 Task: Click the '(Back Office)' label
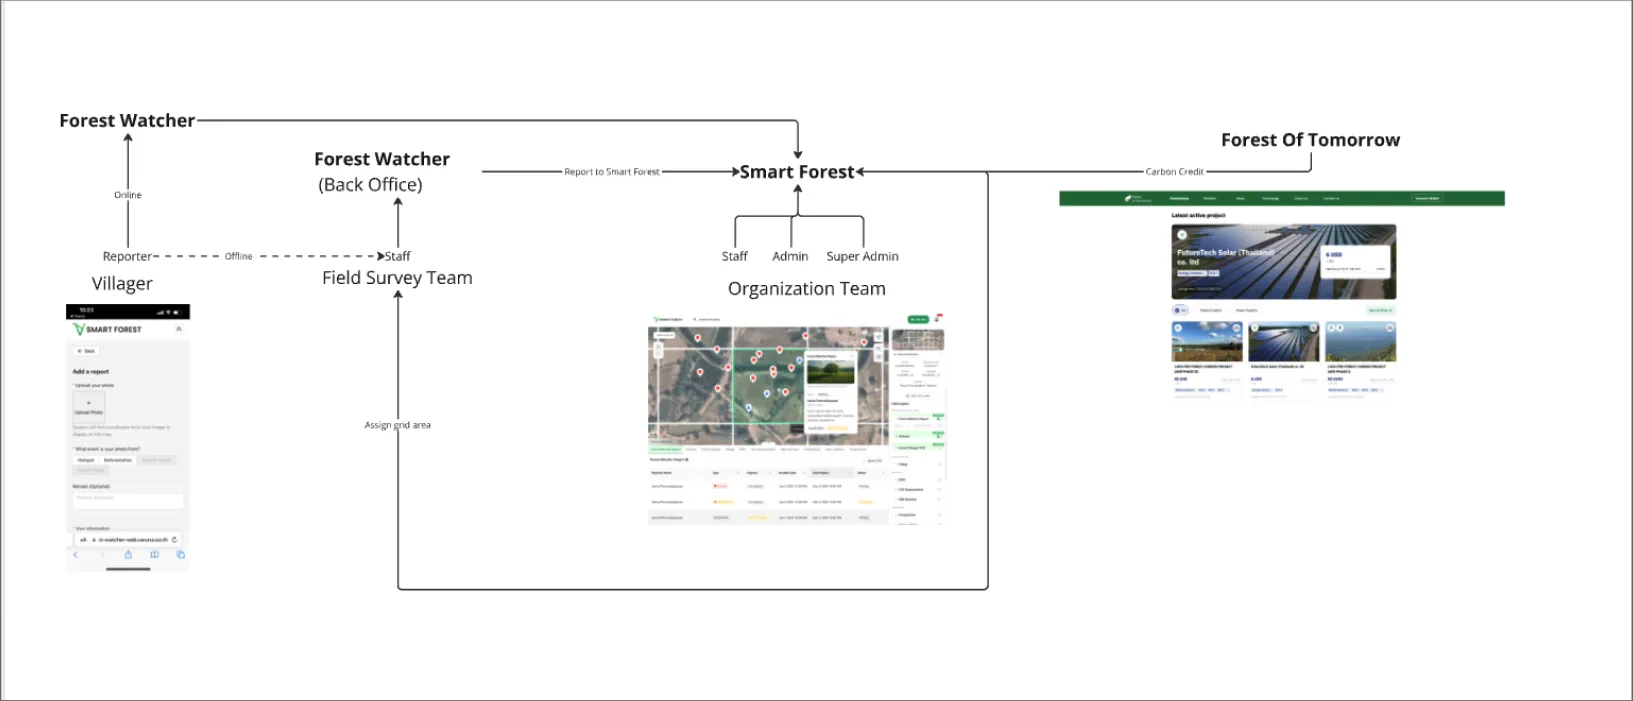[370, 185]
